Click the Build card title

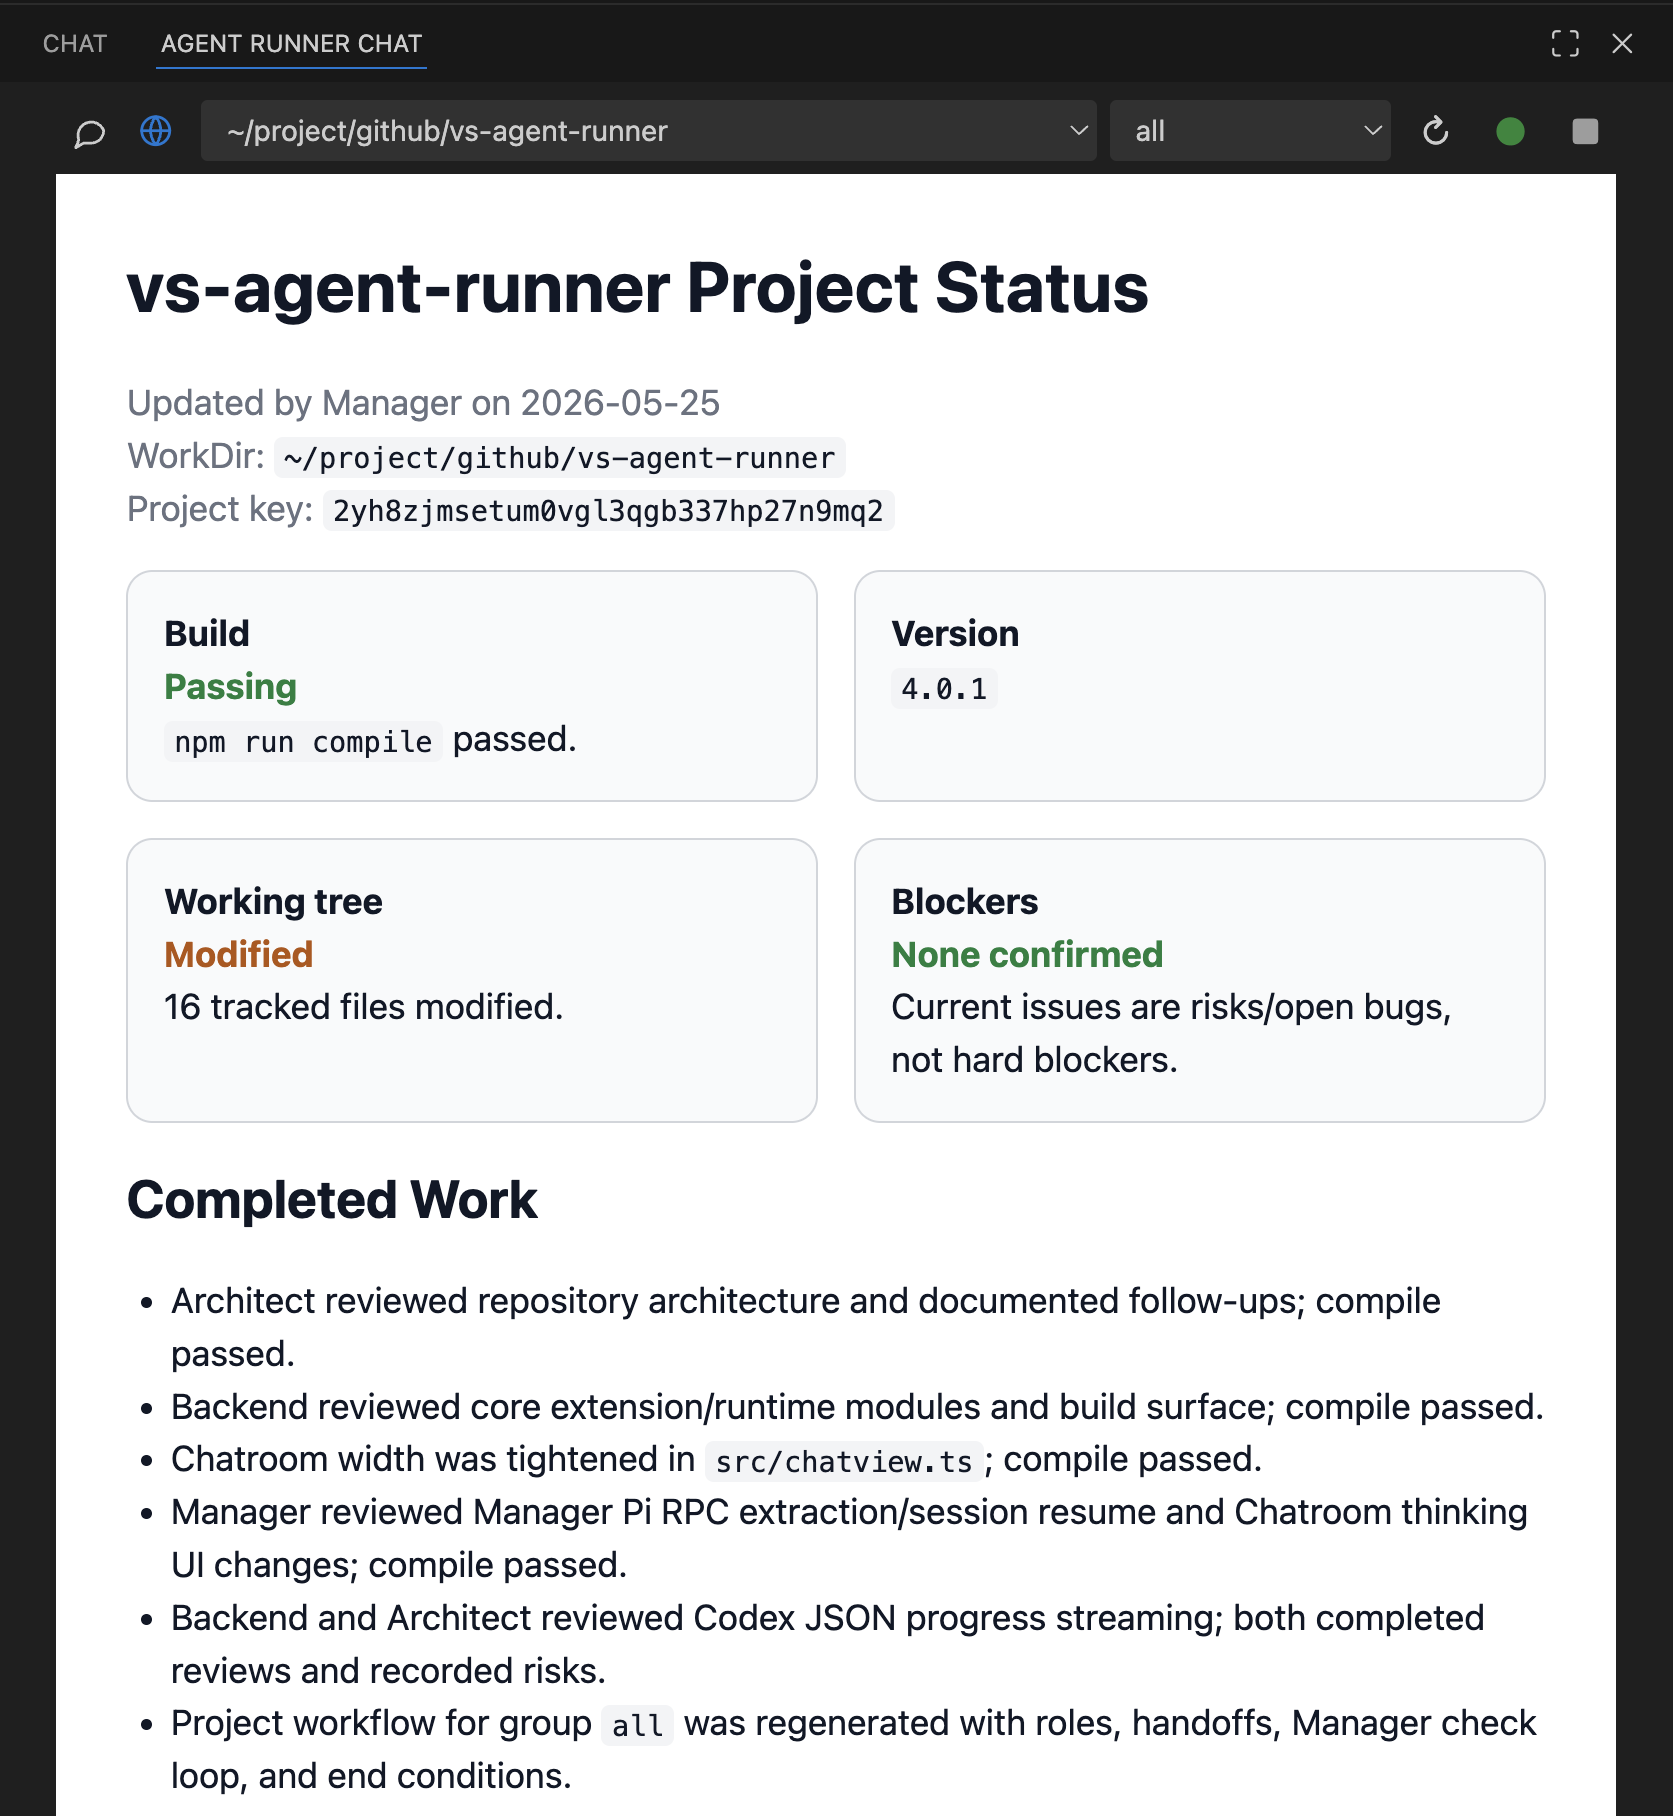tap(207, 634)
